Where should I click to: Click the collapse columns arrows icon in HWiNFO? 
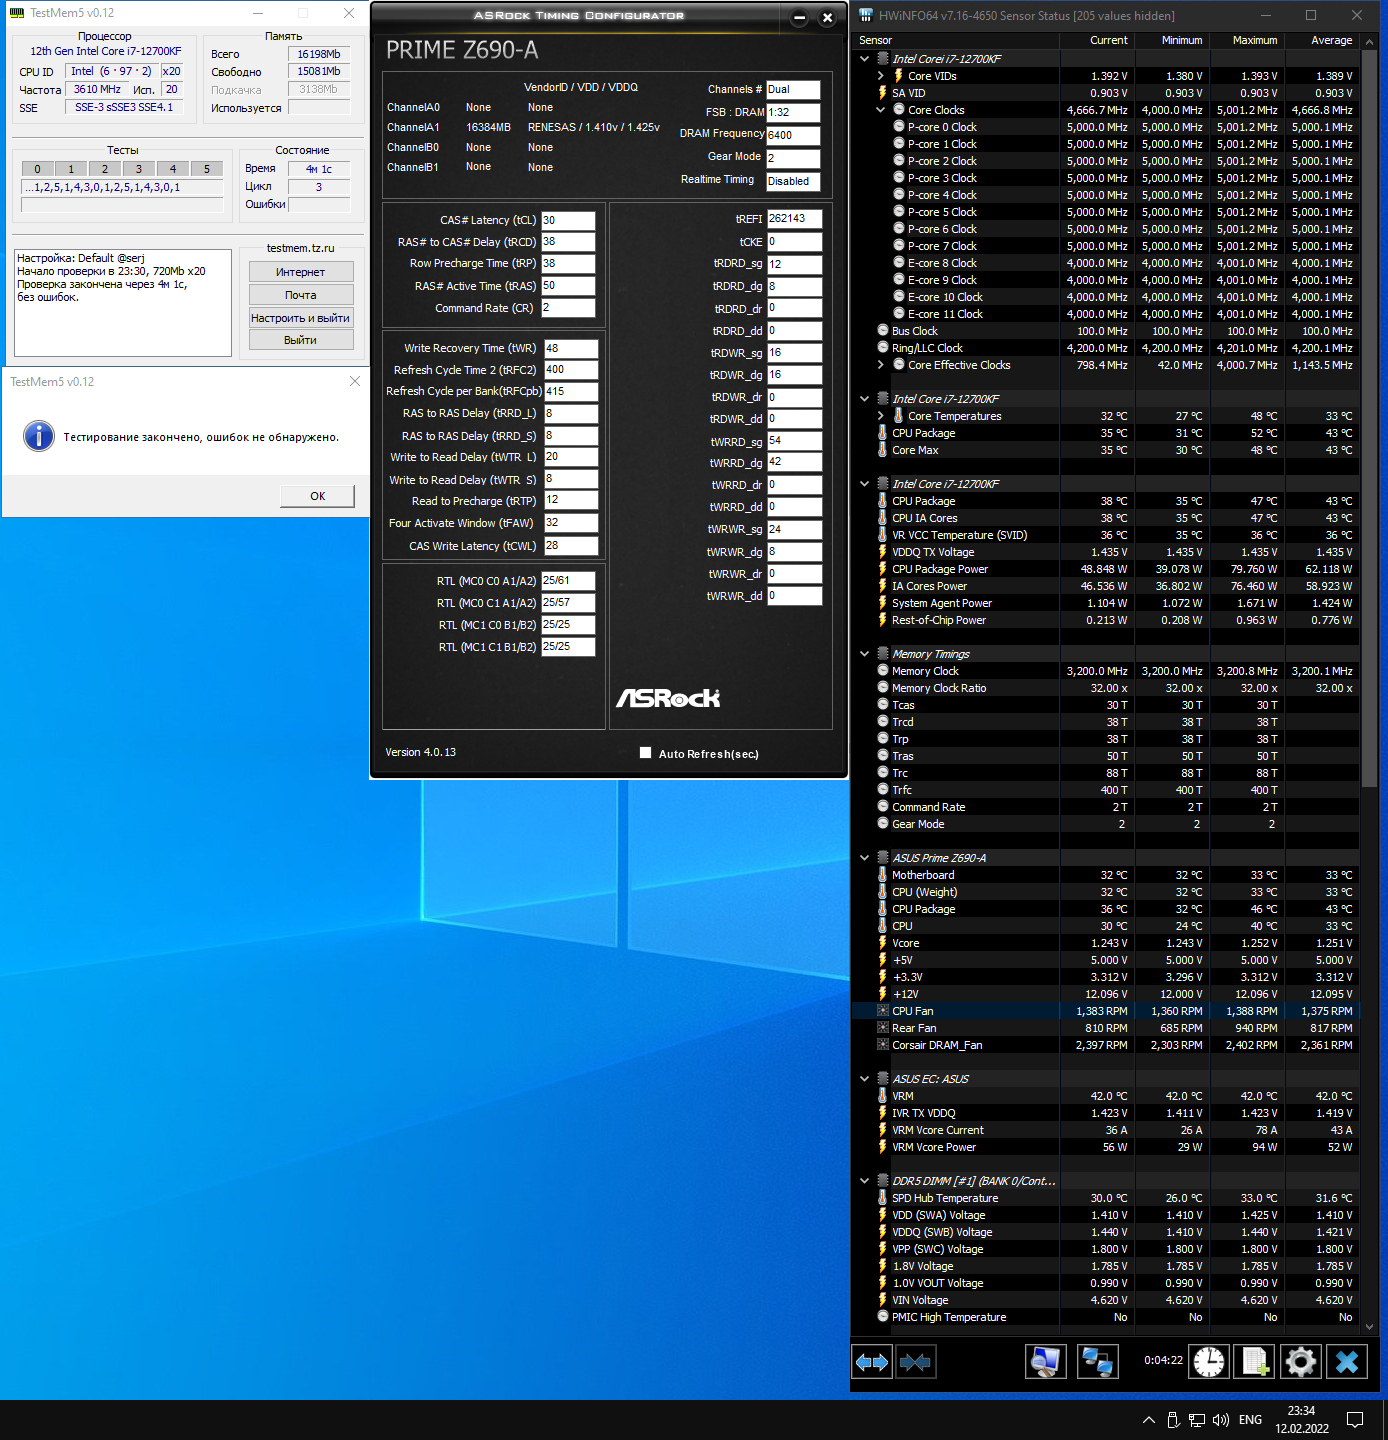[x=915, y=1361]
